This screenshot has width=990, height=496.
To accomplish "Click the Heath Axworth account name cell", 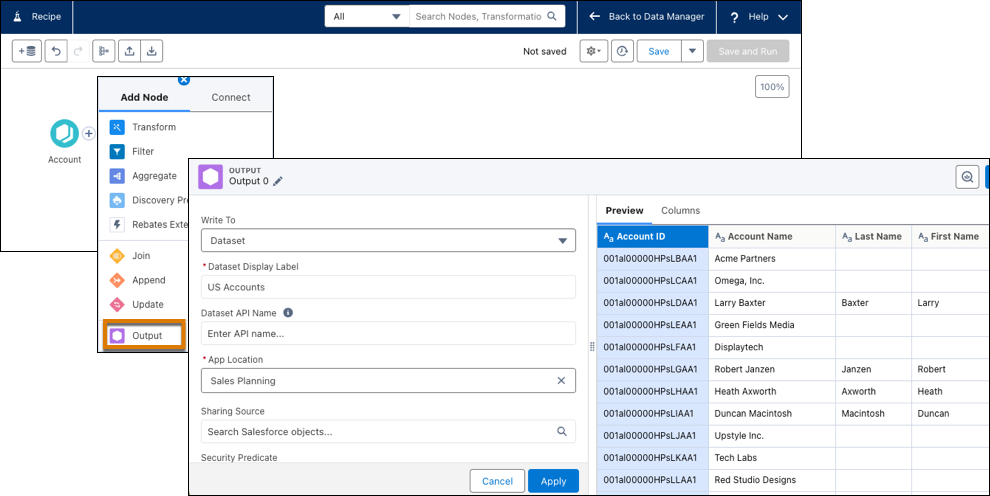I will point(772,391).
